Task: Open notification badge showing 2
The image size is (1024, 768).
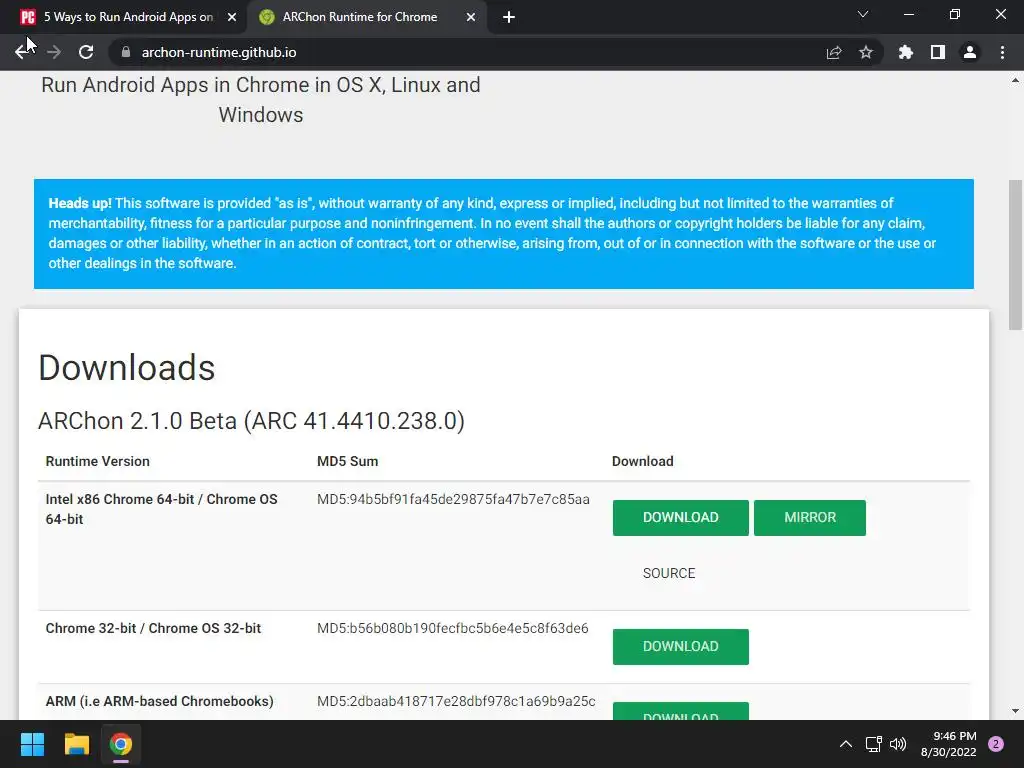Action: pyautogui.click(x=996, y=744)
